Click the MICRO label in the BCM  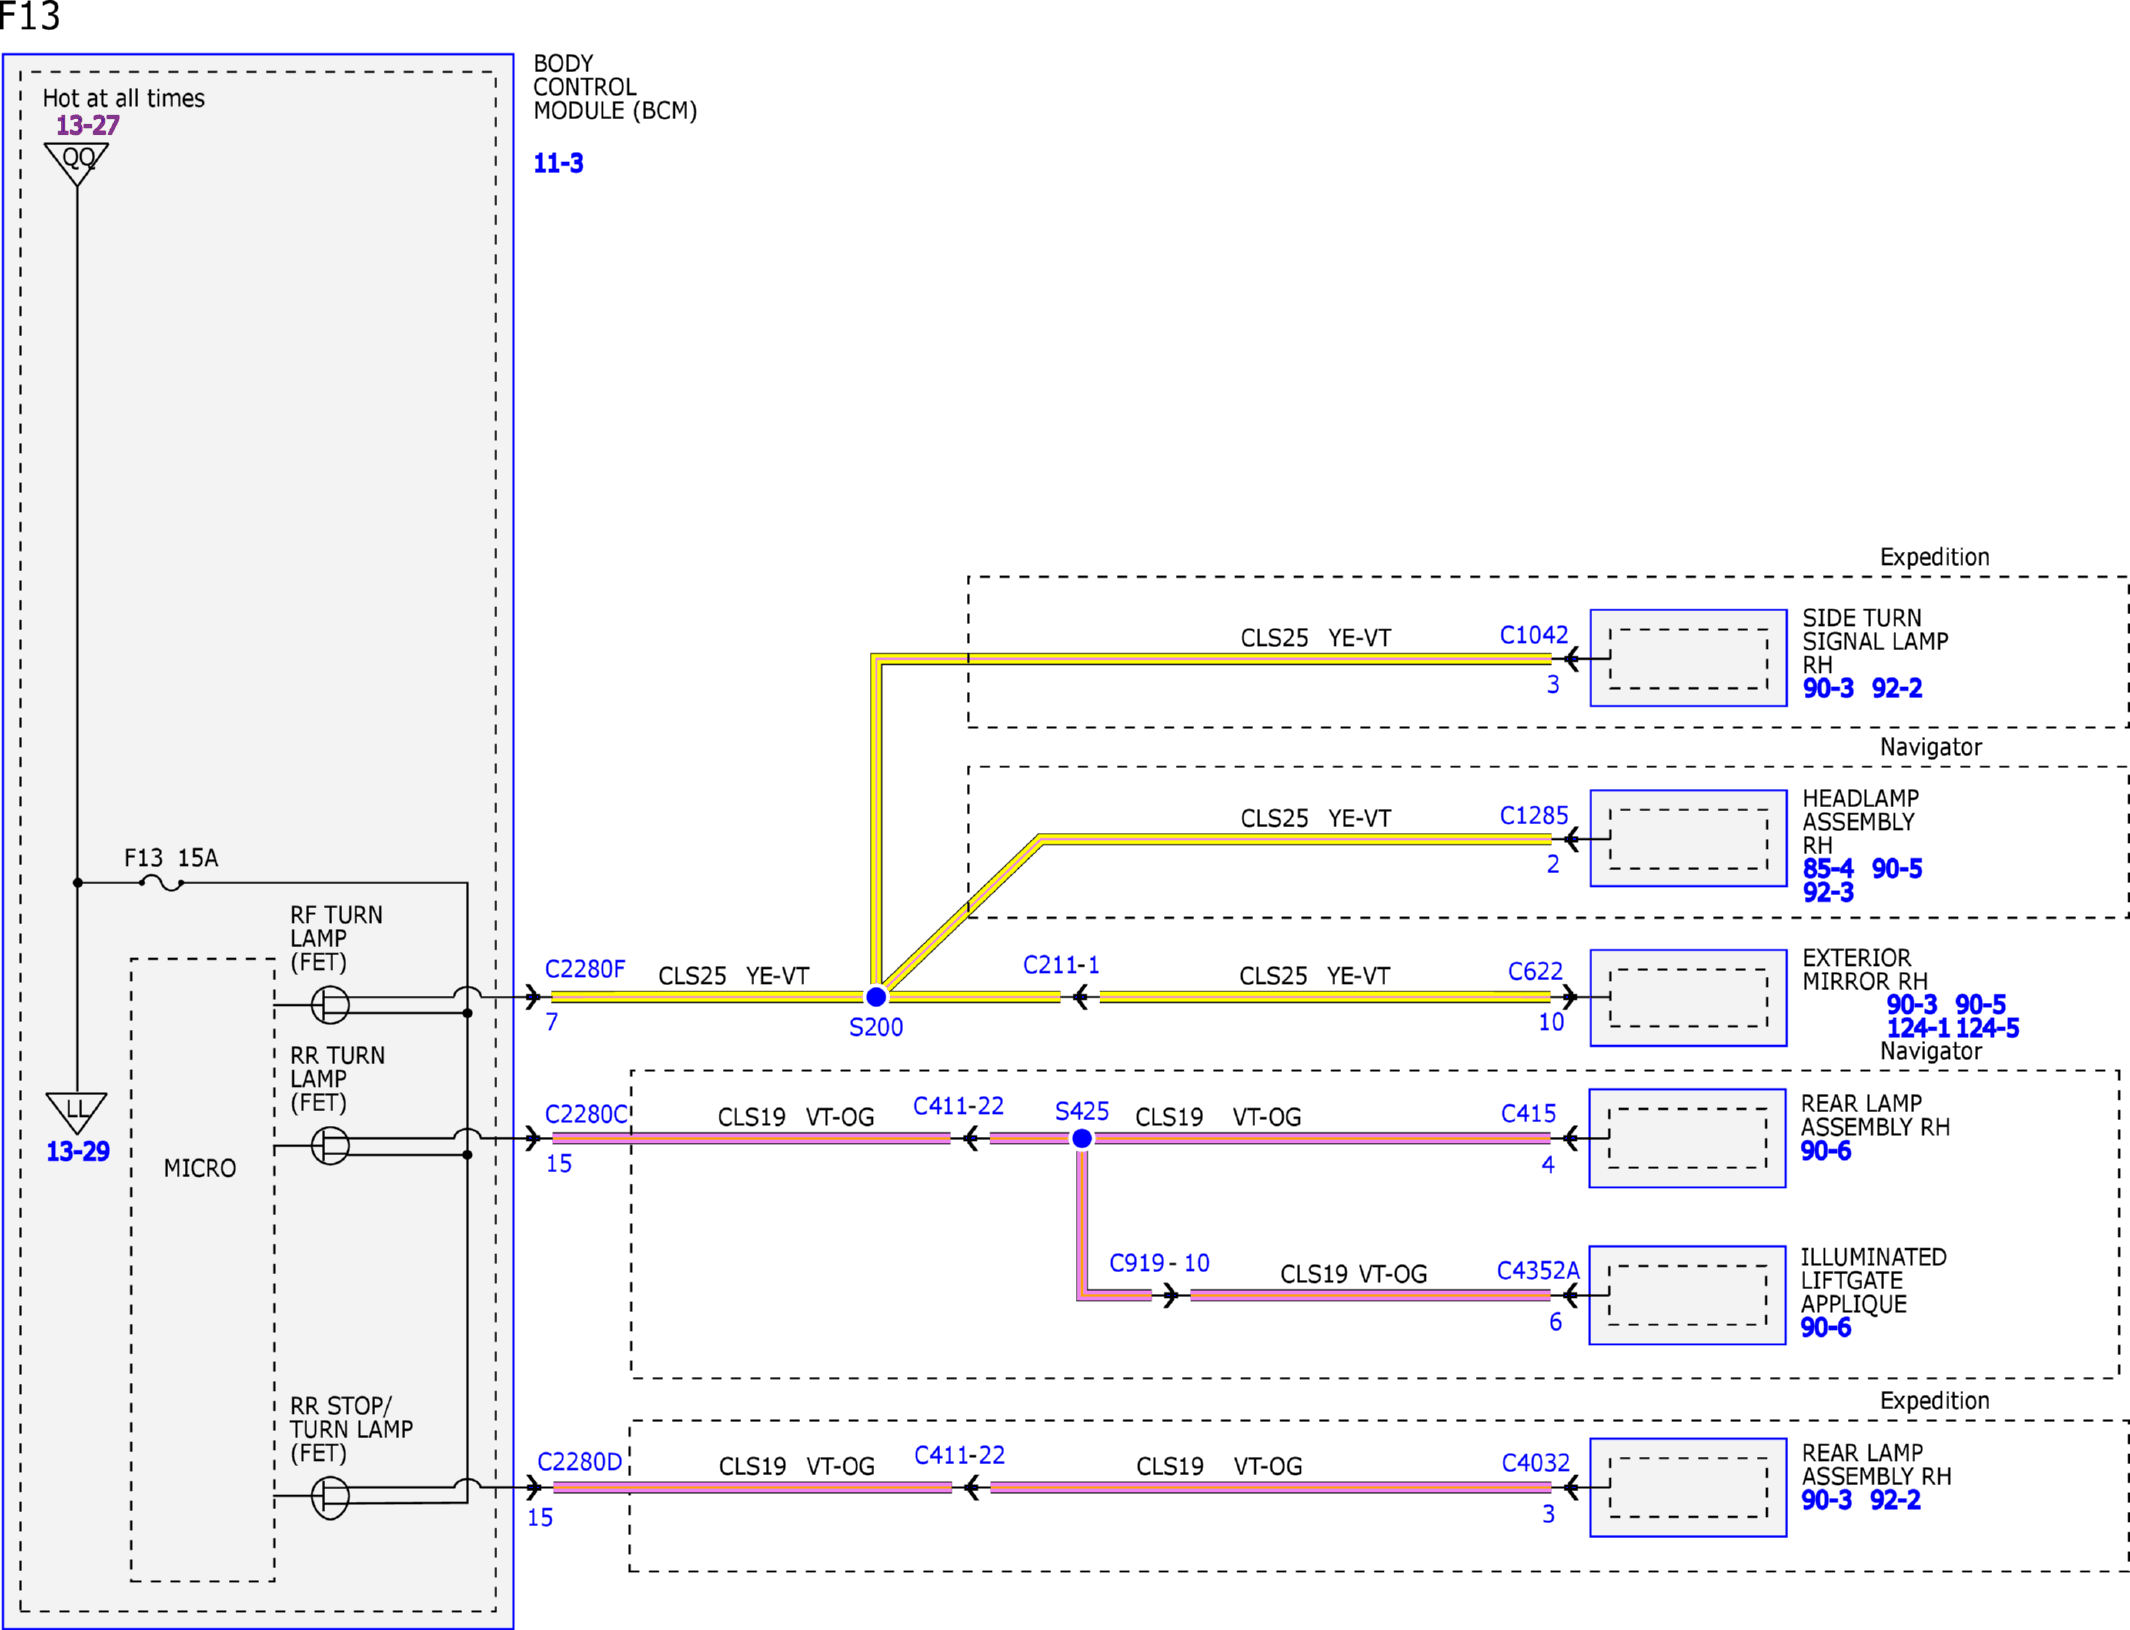click(200, 1168)
